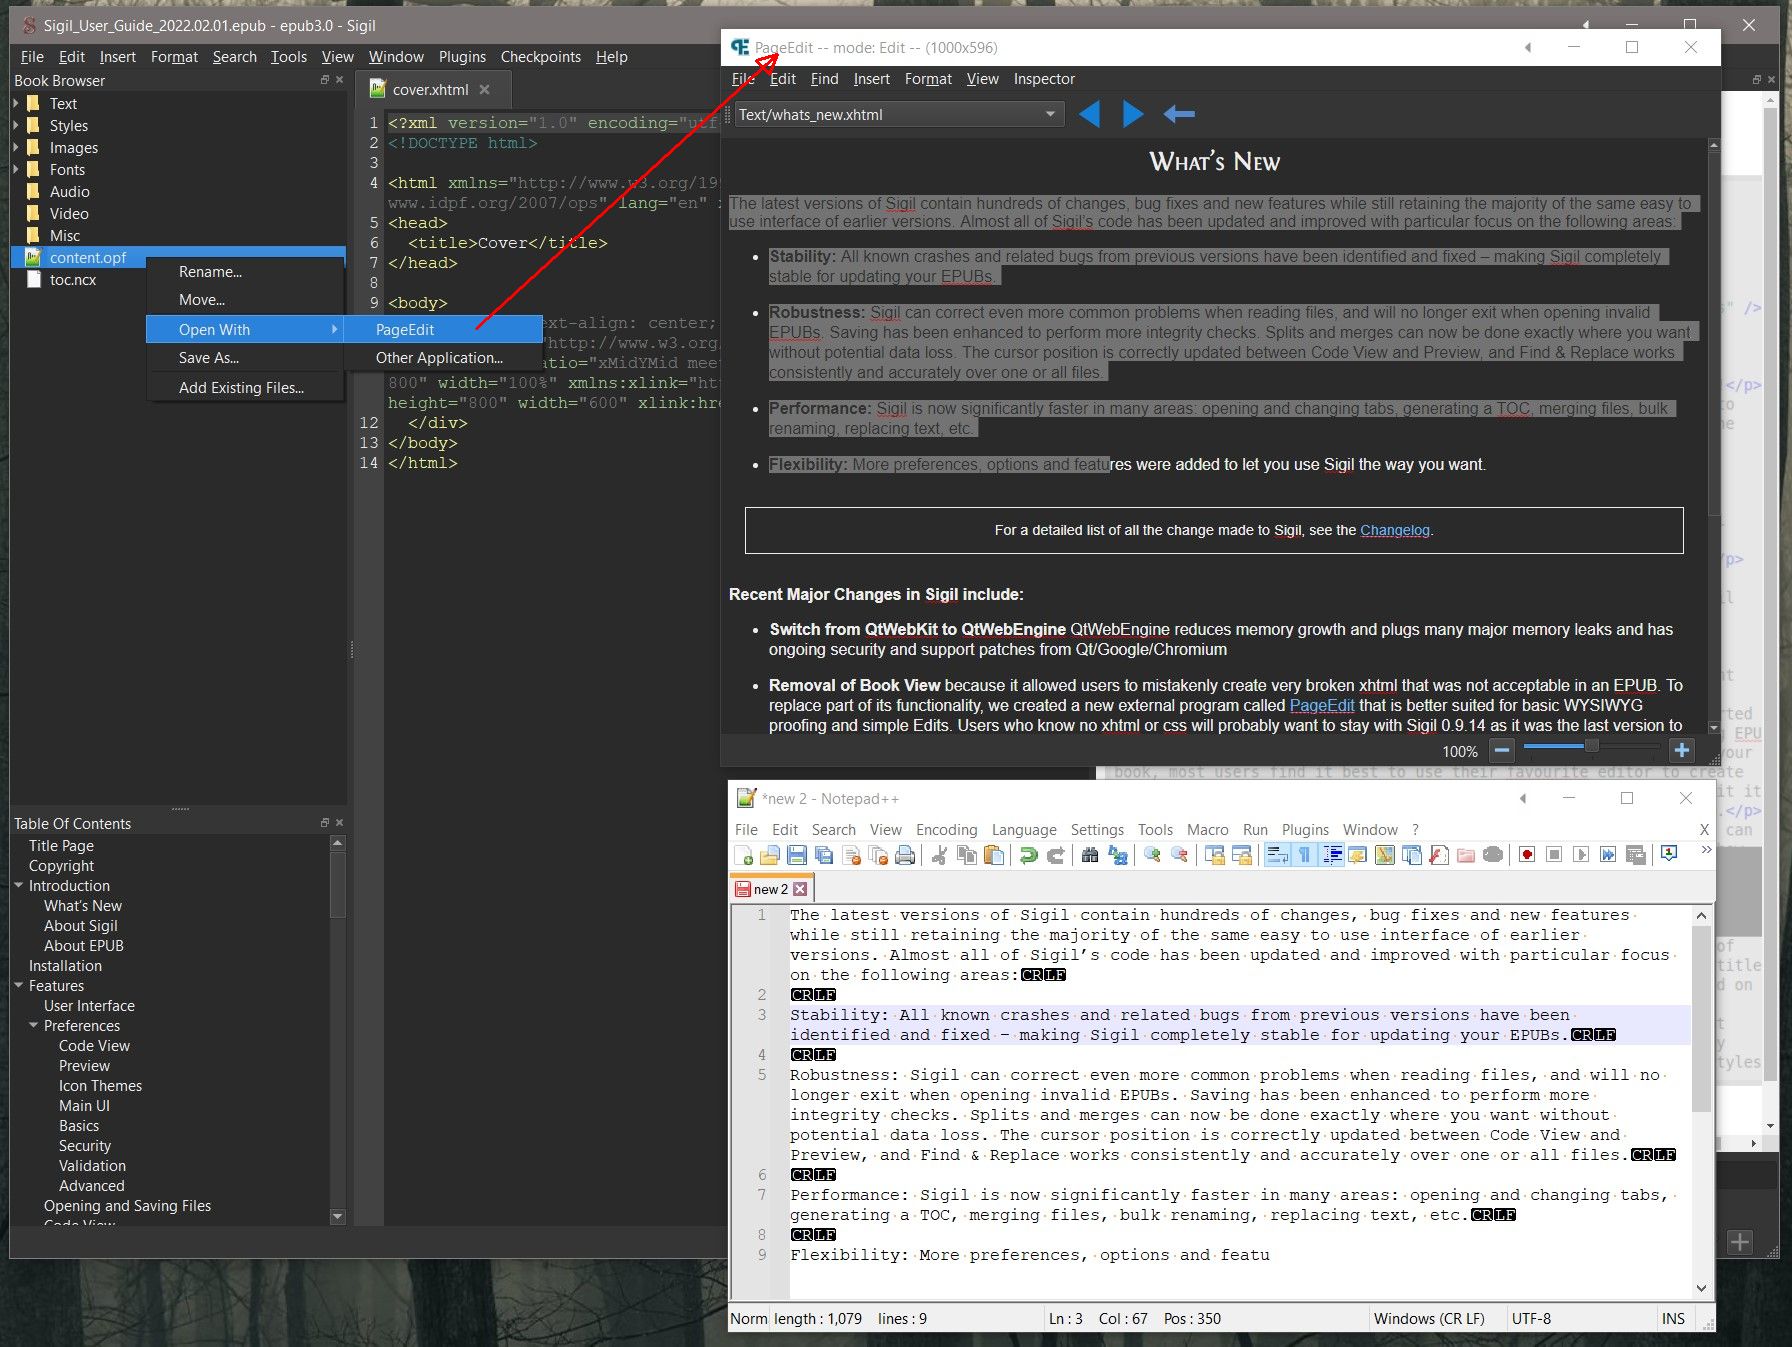Click the Replace icon in Notepad++ toolbar
The image size is (1792, 1347).
(x=1117, y=855)
